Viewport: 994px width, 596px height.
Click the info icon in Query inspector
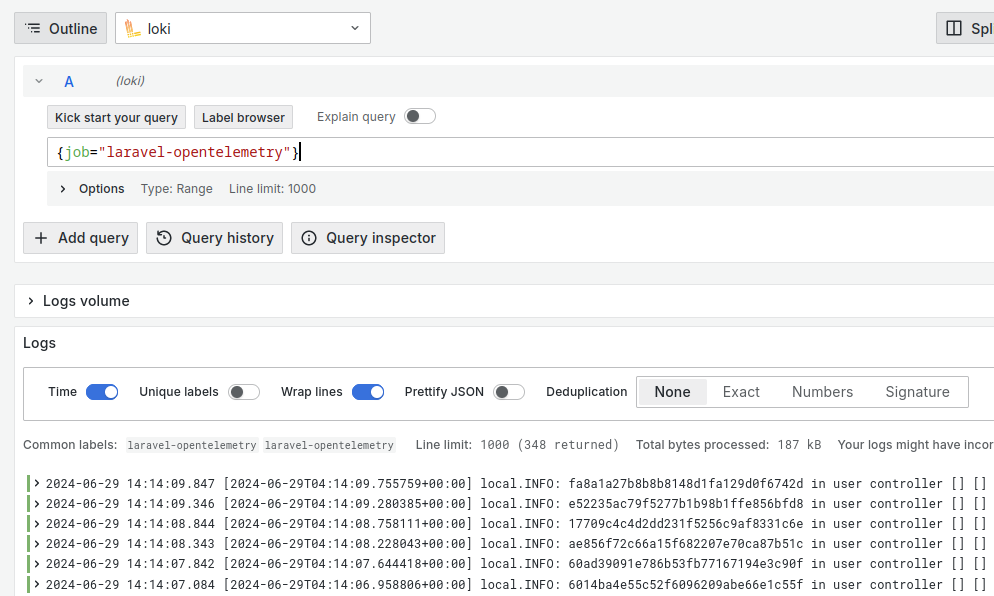pos(309,238)
